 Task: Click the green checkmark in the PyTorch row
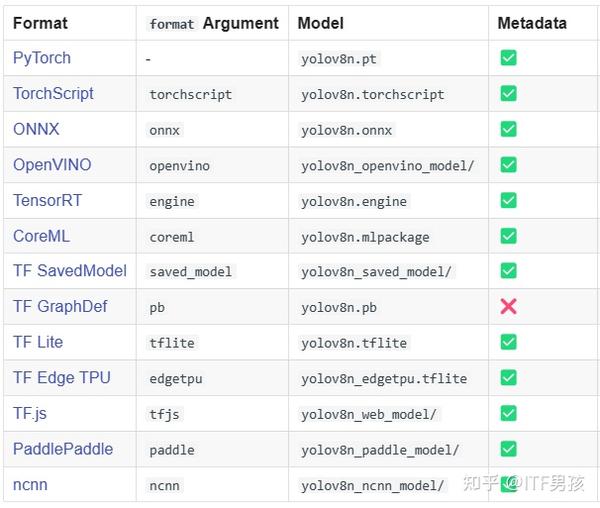pyautogui.click(x=508, y=58)
